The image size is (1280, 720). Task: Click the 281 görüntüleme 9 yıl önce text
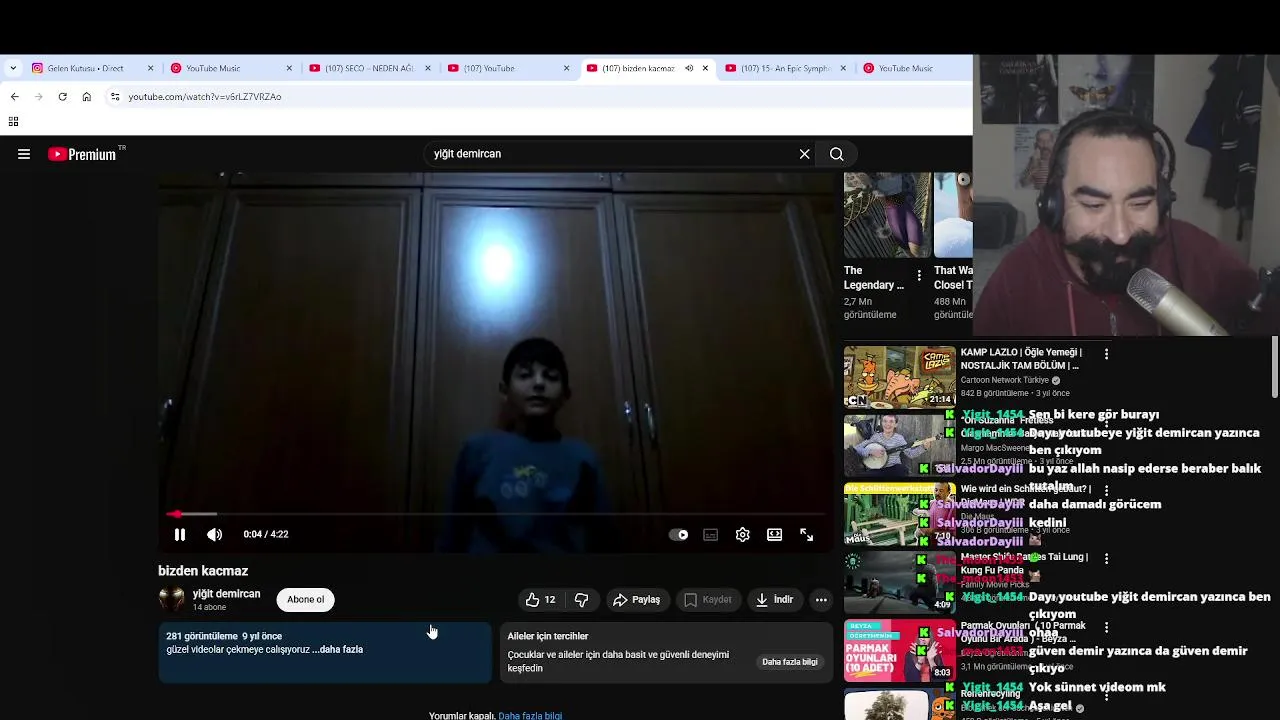tap(224, 636)
